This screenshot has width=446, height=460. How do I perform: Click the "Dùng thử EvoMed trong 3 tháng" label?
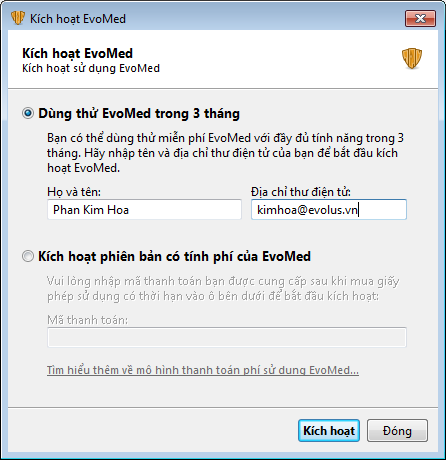[139, 113]
